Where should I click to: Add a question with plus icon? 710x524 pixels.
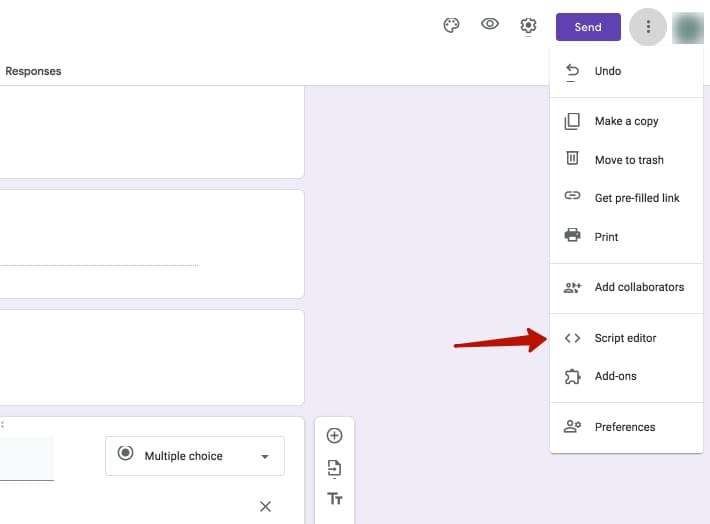334,436
